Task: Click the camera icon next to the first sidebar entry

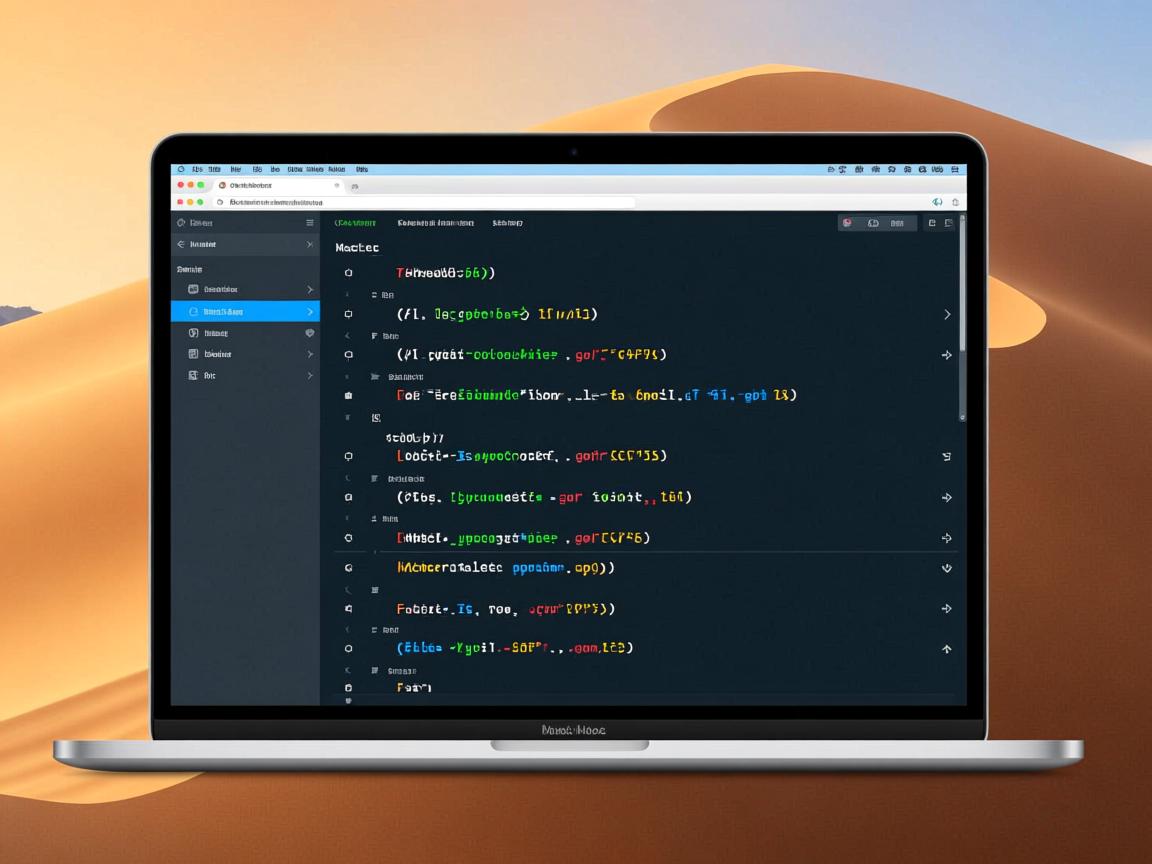Action: (194, 288)
